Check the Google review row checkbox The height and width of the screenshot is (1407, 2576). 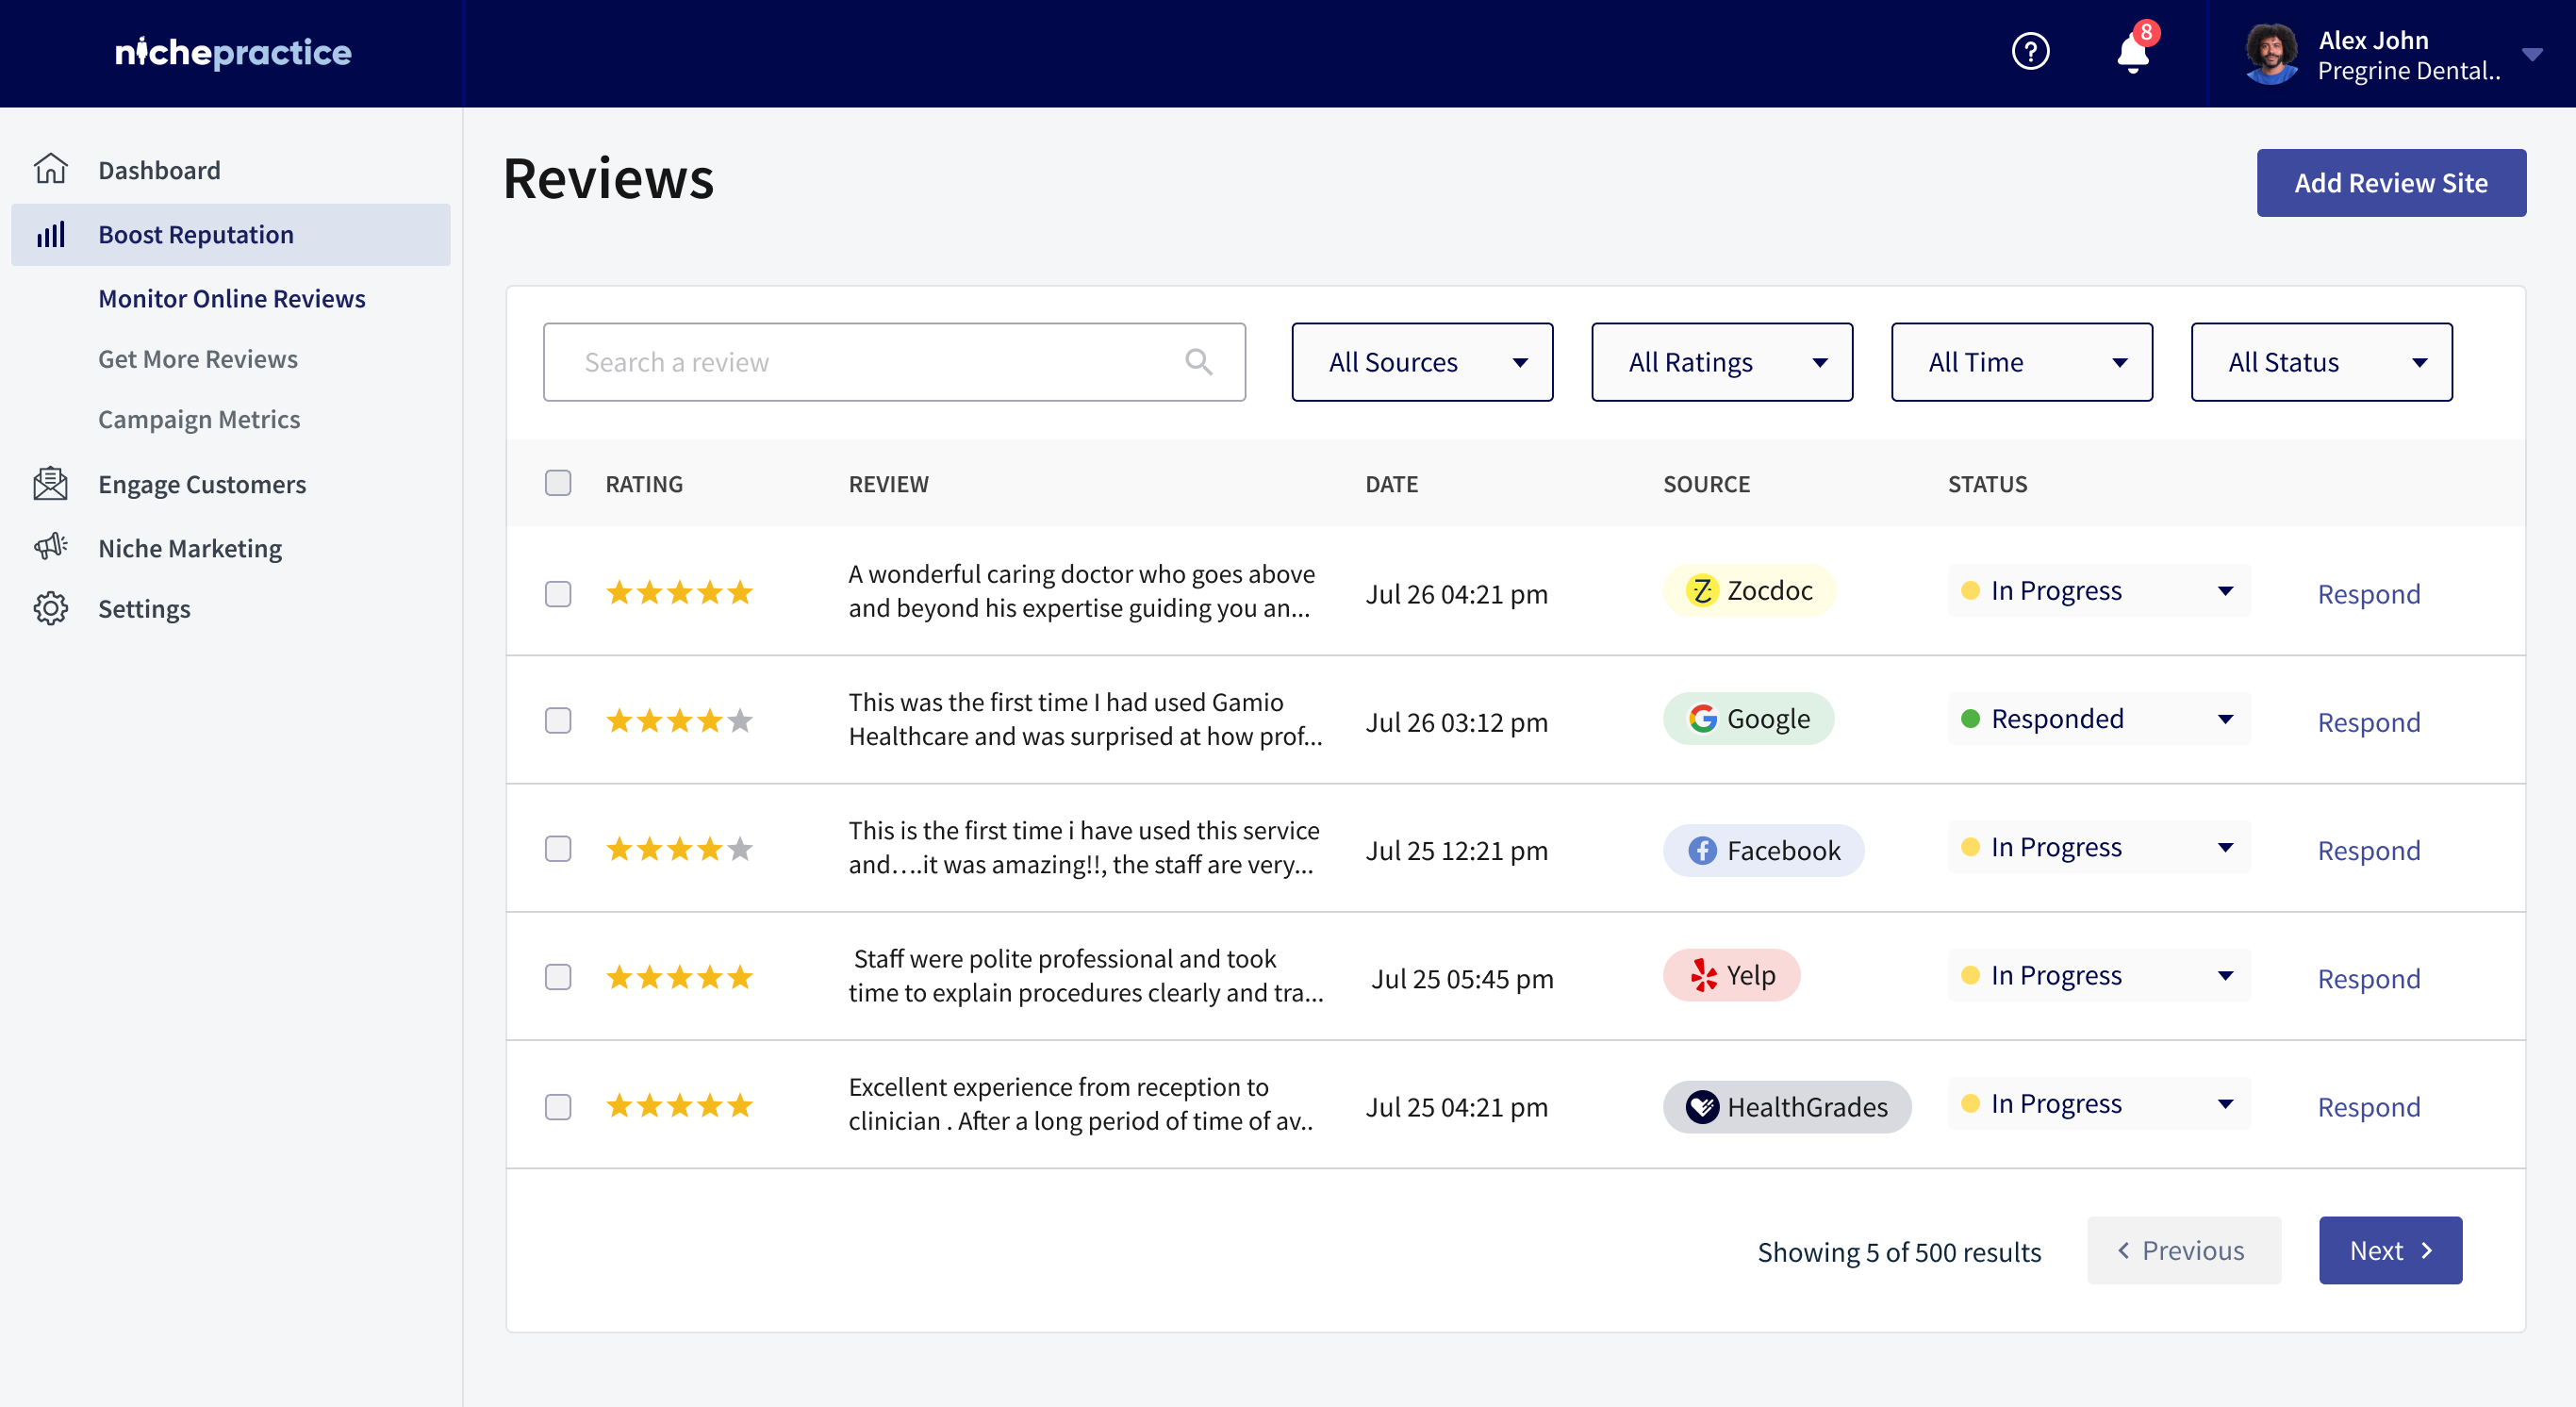(x=558, y=721)
